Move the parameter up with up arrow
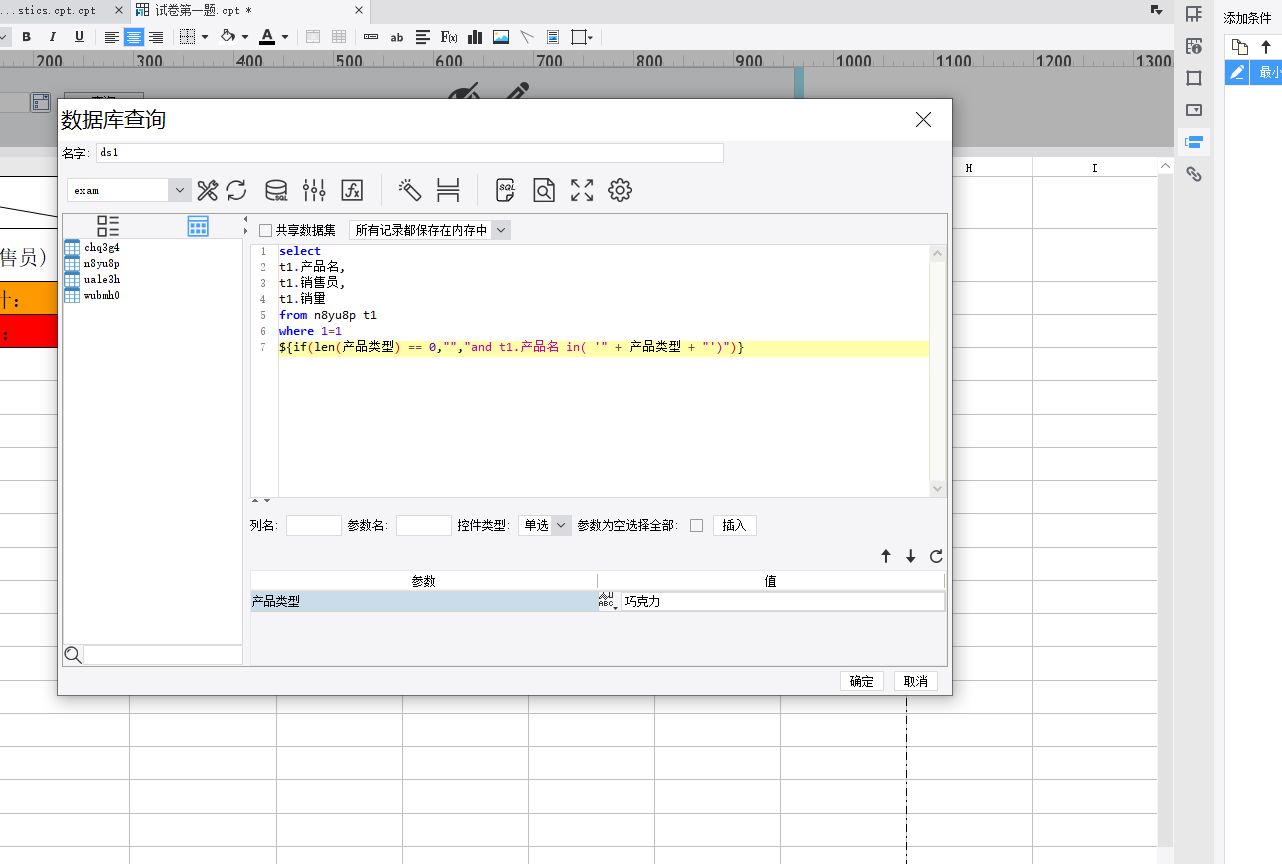1282x864 pixels. 886,557
